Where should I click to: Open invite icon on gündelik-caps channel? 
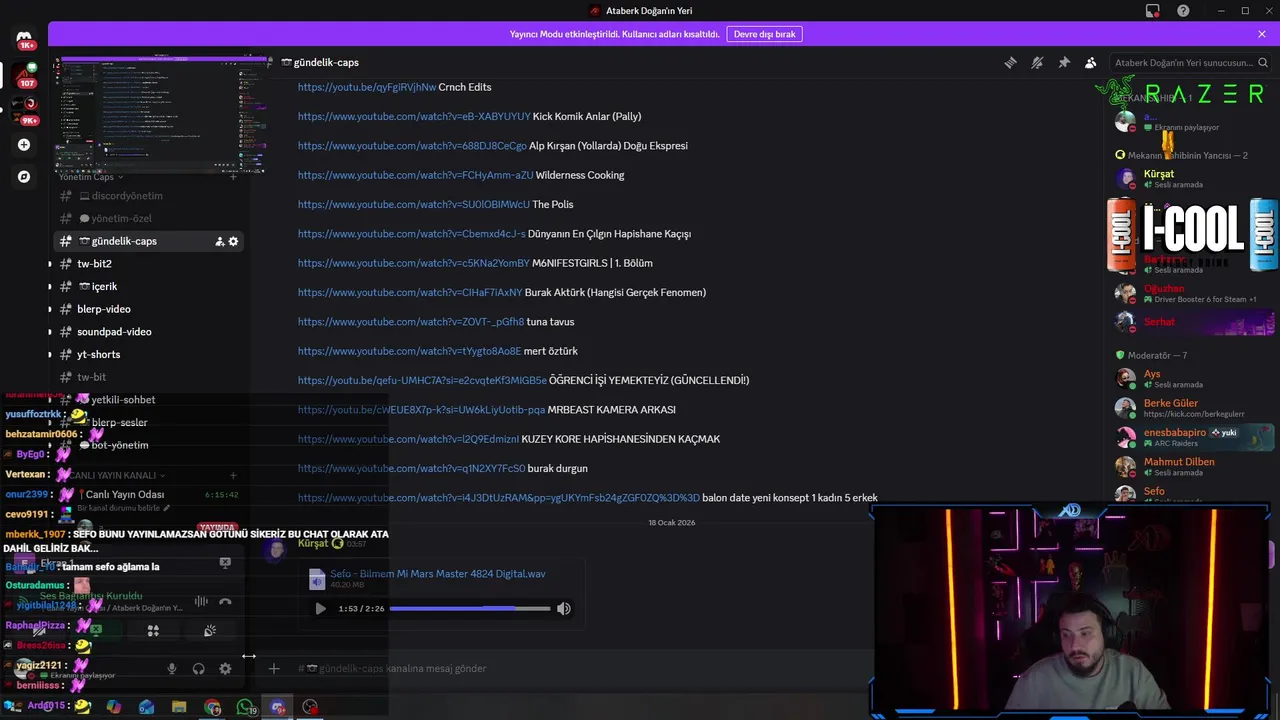pos(219,241)
